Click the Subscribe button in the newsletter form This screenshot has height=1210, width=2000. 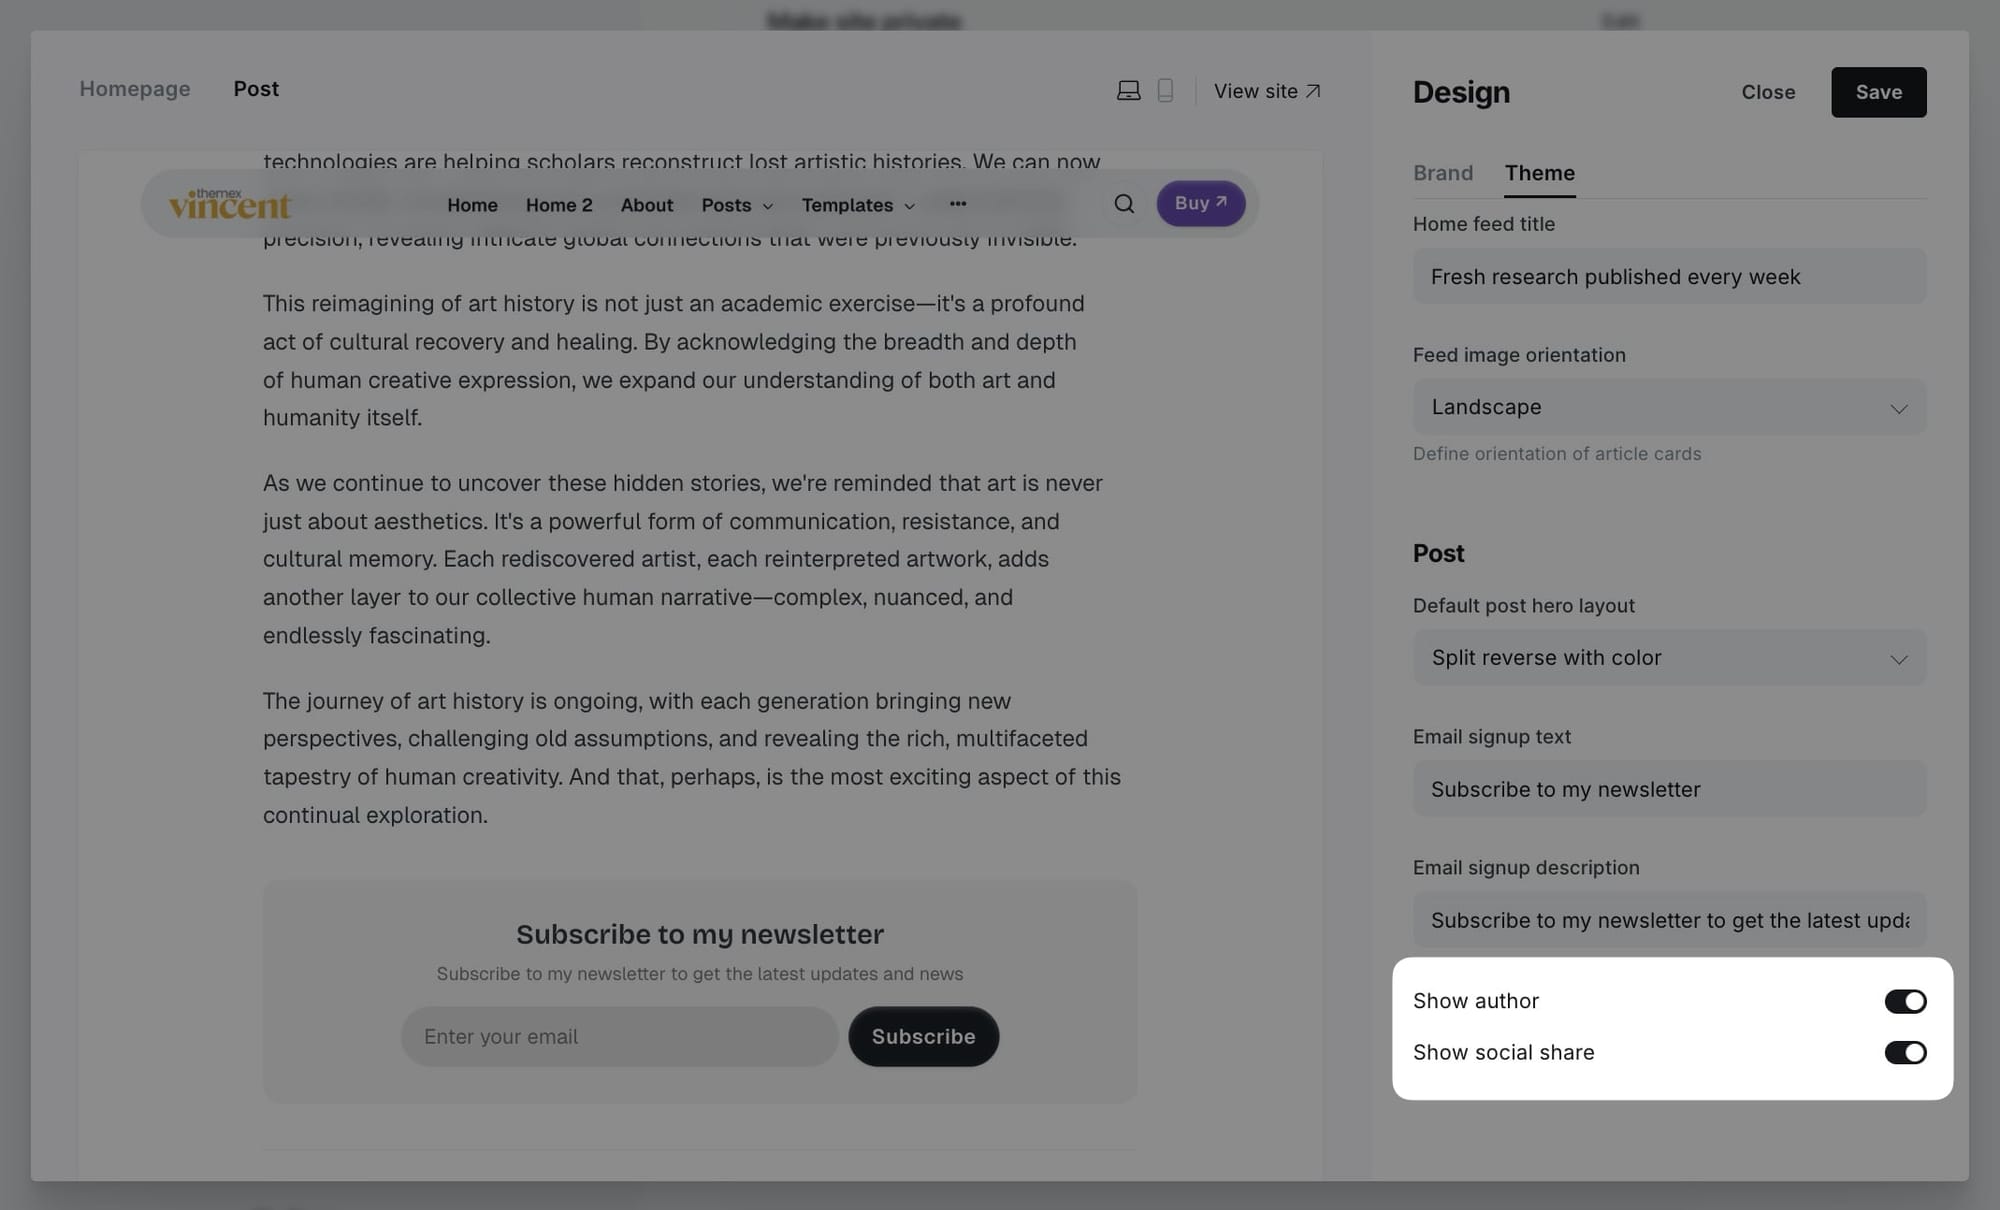click(x=923, y=1036)
